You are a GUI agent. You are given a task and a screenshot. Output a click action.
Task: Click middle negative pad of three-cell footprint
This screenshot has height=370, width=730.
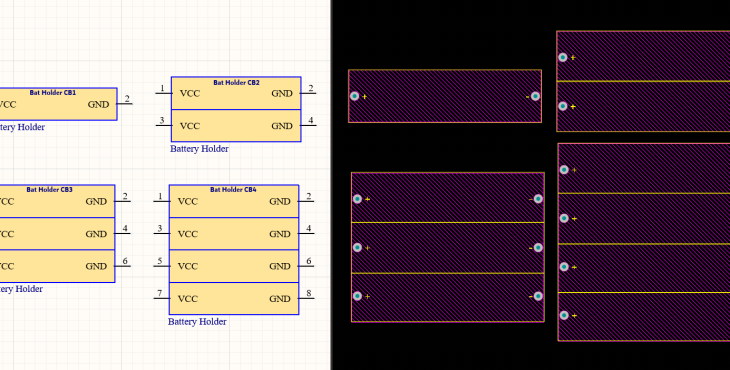click(538, 248)
